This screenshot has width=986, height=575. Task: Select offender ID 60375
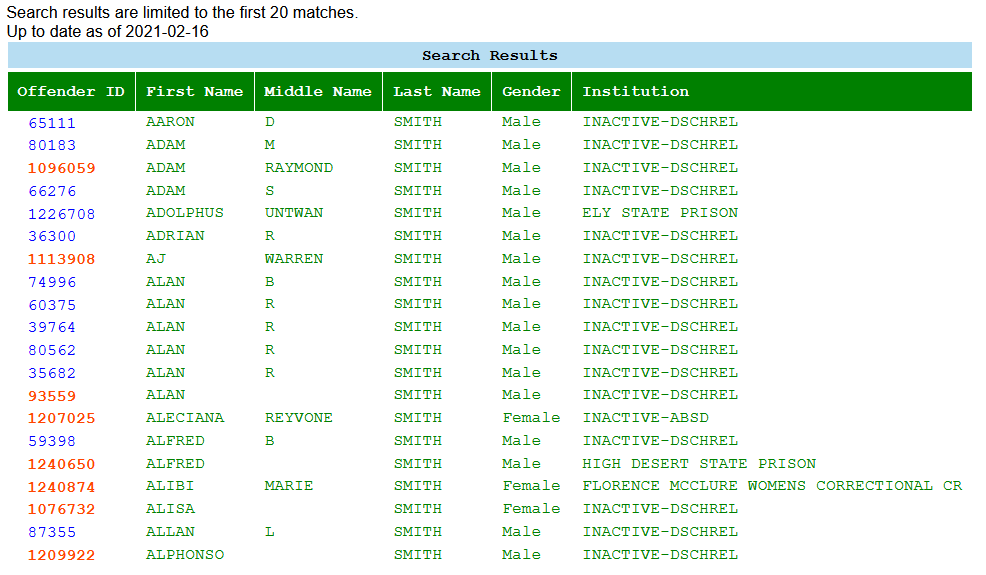click(52, 305)
